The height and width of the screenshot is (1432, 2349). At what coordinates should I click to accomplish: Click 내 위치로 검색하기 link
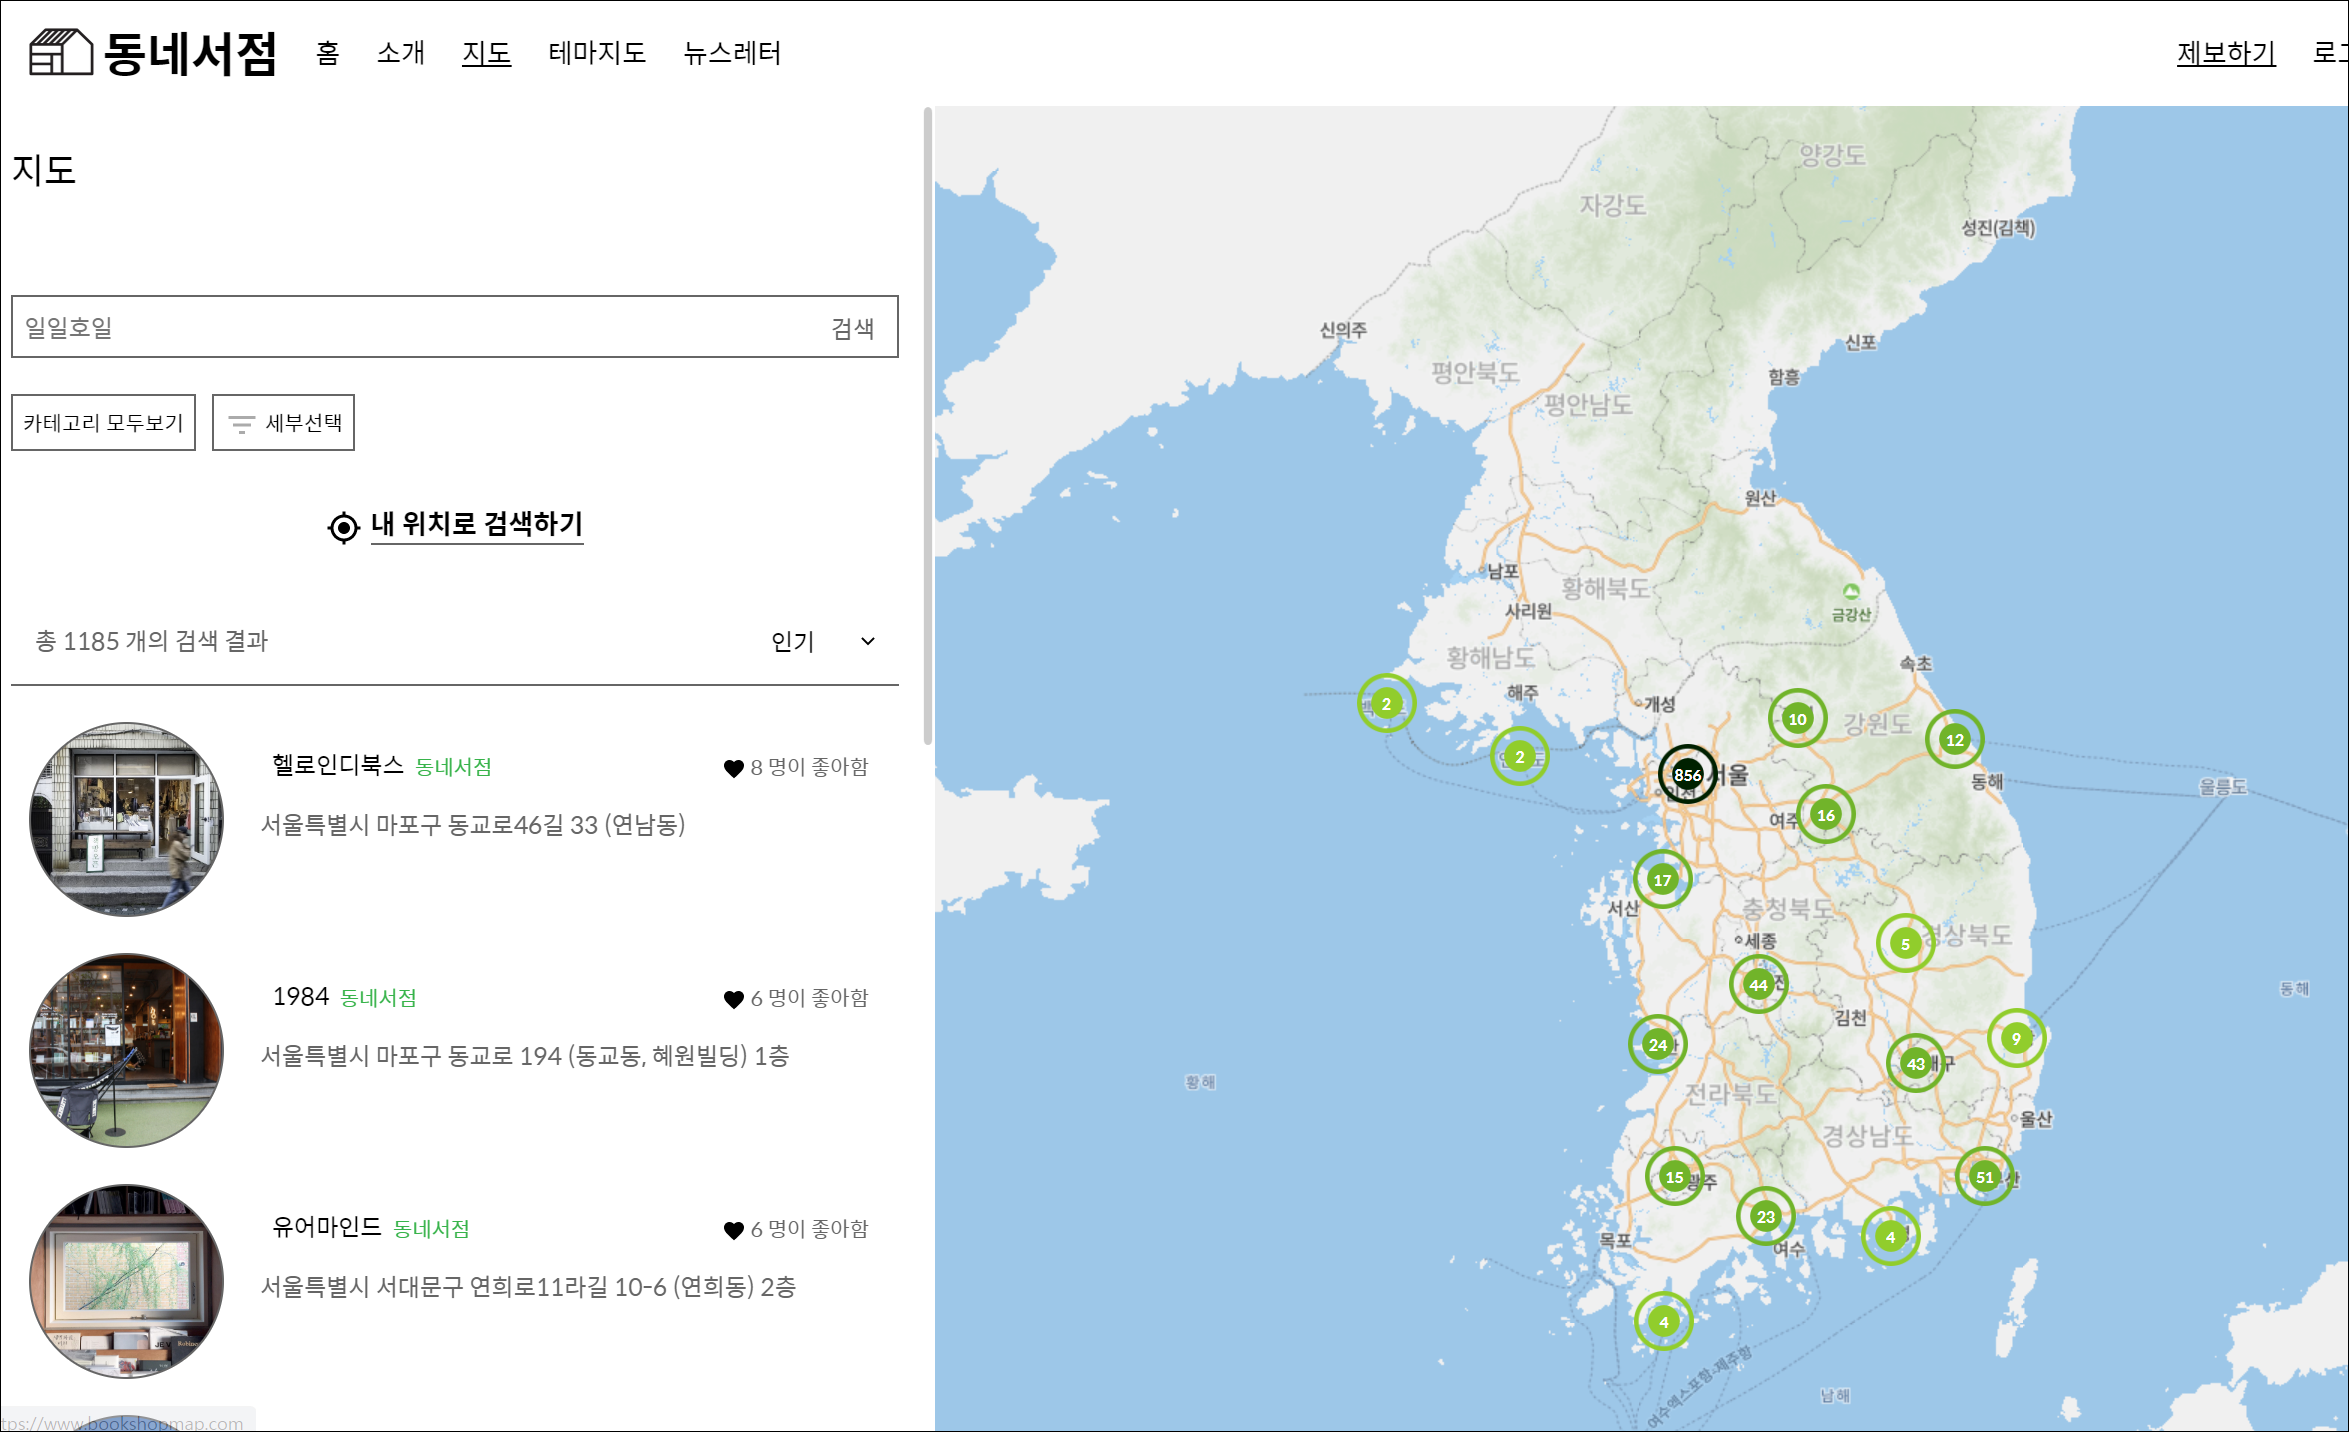pos(476,524)
